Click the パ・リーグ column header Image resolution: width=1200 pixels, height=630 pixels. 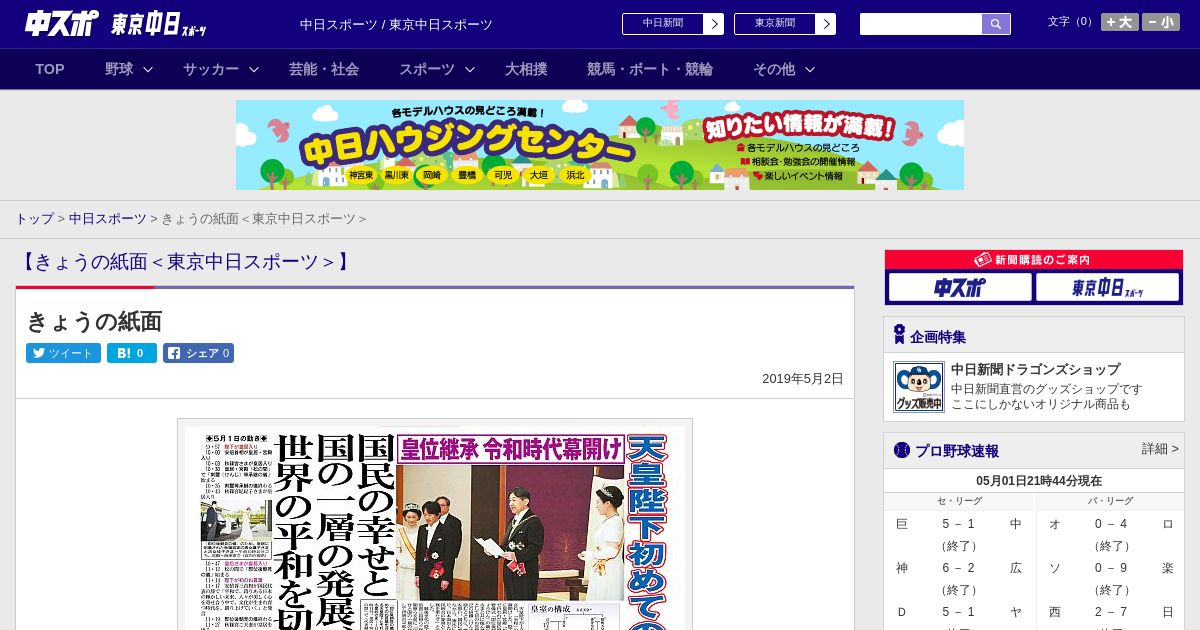1111,501
